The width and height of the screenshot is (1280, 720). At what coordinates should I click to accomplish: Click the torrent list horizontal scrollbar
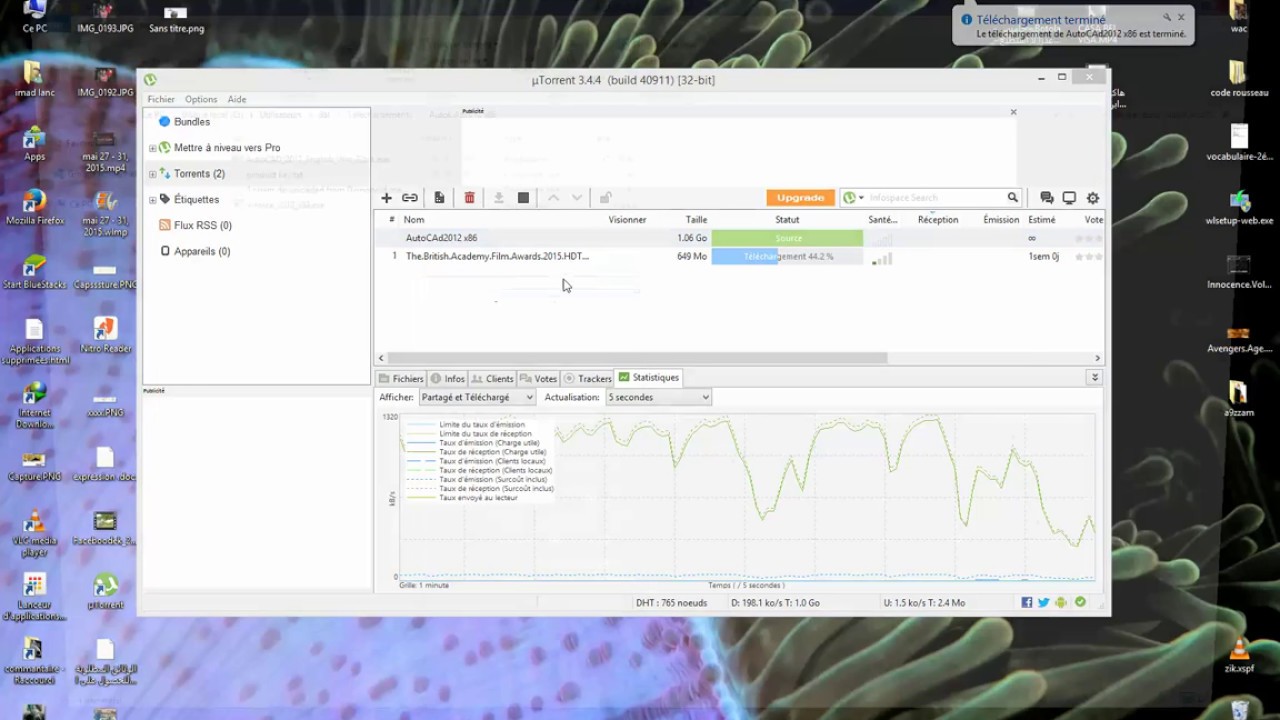click(x=636, y=357)
